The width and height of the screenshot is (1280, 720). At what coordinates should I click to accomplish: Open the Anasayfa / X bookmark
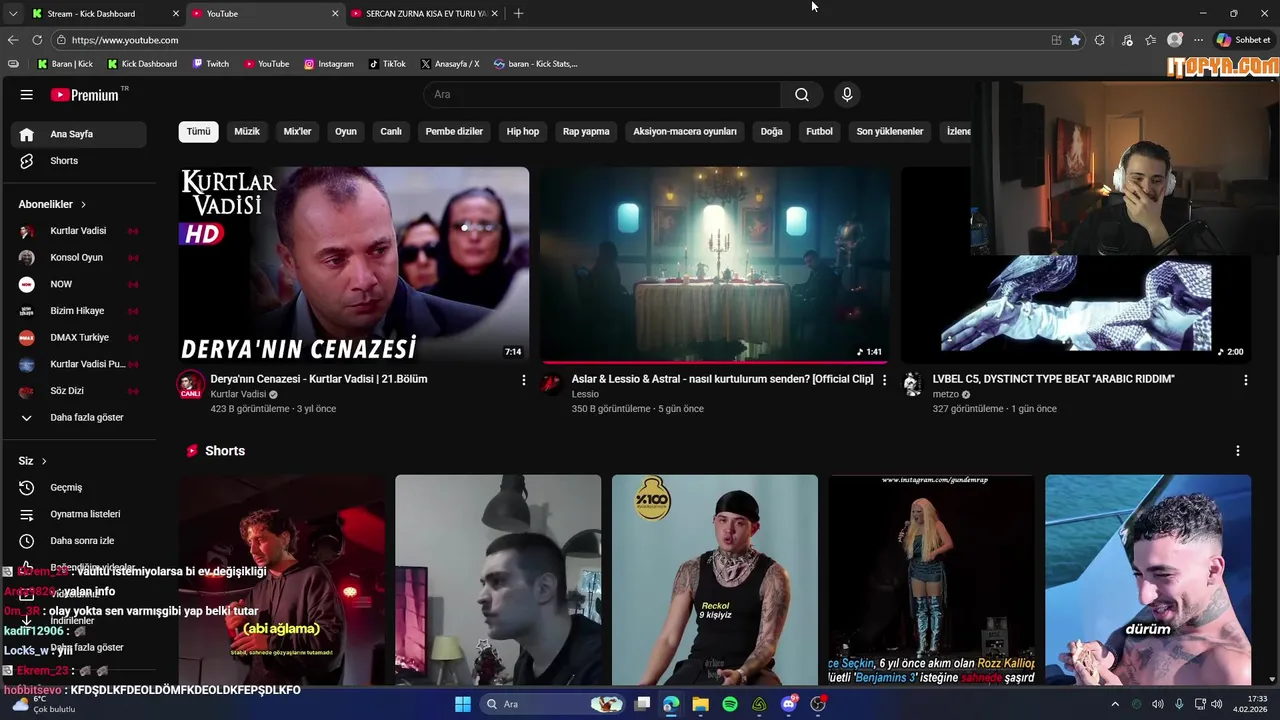[450, 64]
